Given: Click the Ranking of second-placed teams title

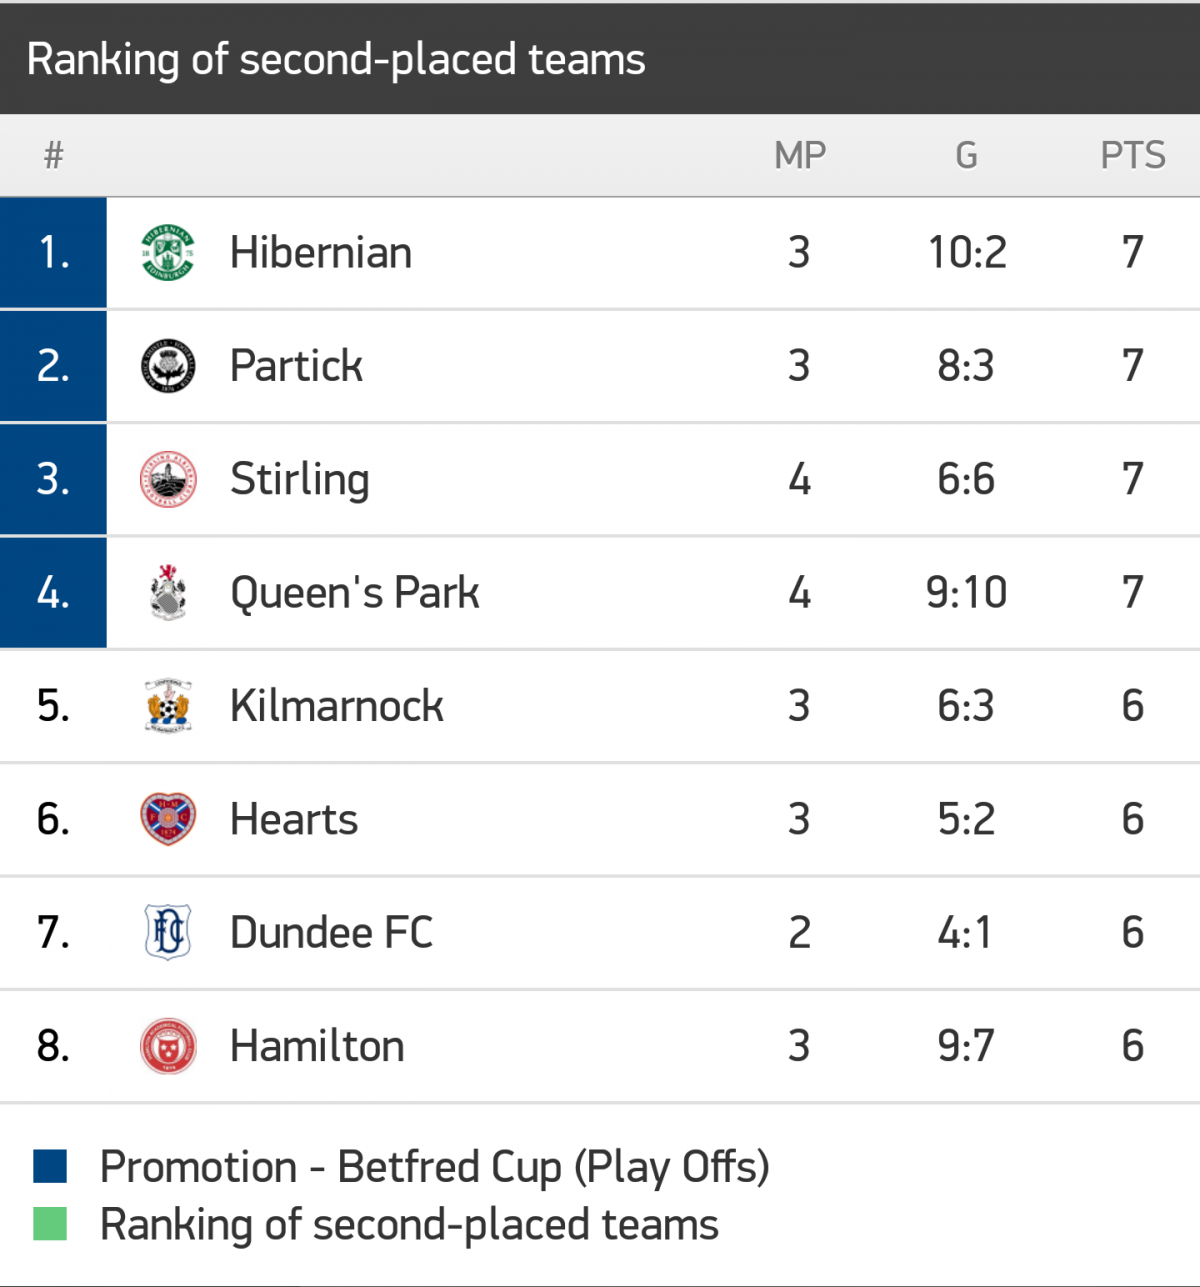Looking at the screenshot, I should 336,59.
